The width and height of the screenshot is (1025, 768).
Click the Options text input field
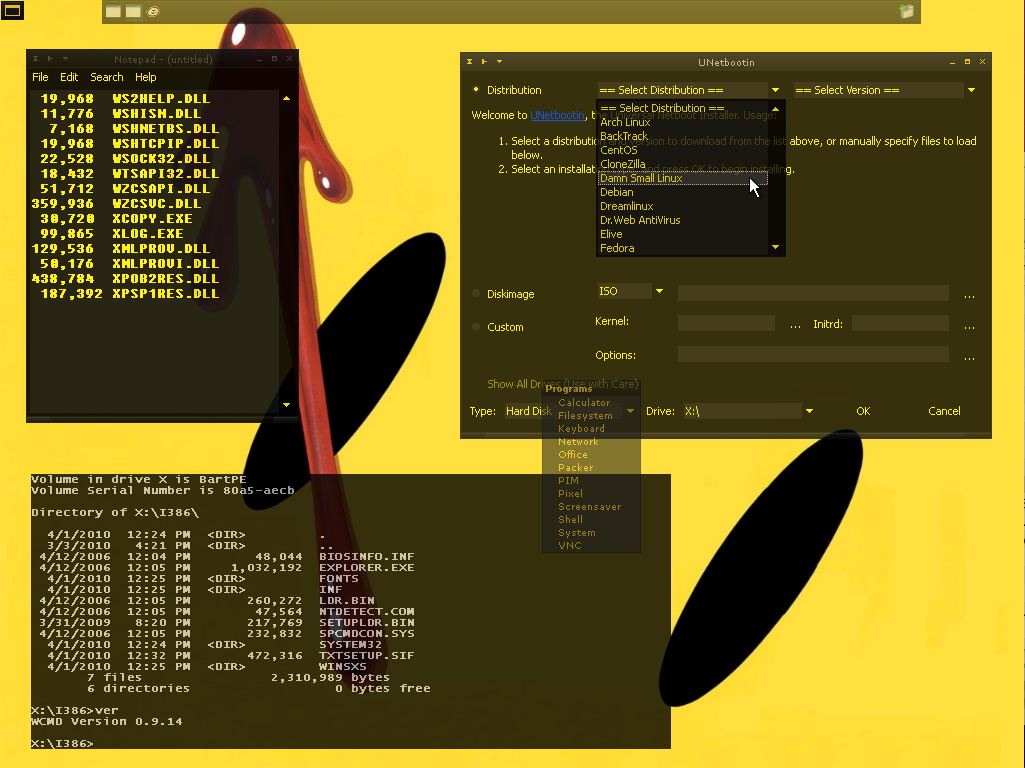click(812, 355)
